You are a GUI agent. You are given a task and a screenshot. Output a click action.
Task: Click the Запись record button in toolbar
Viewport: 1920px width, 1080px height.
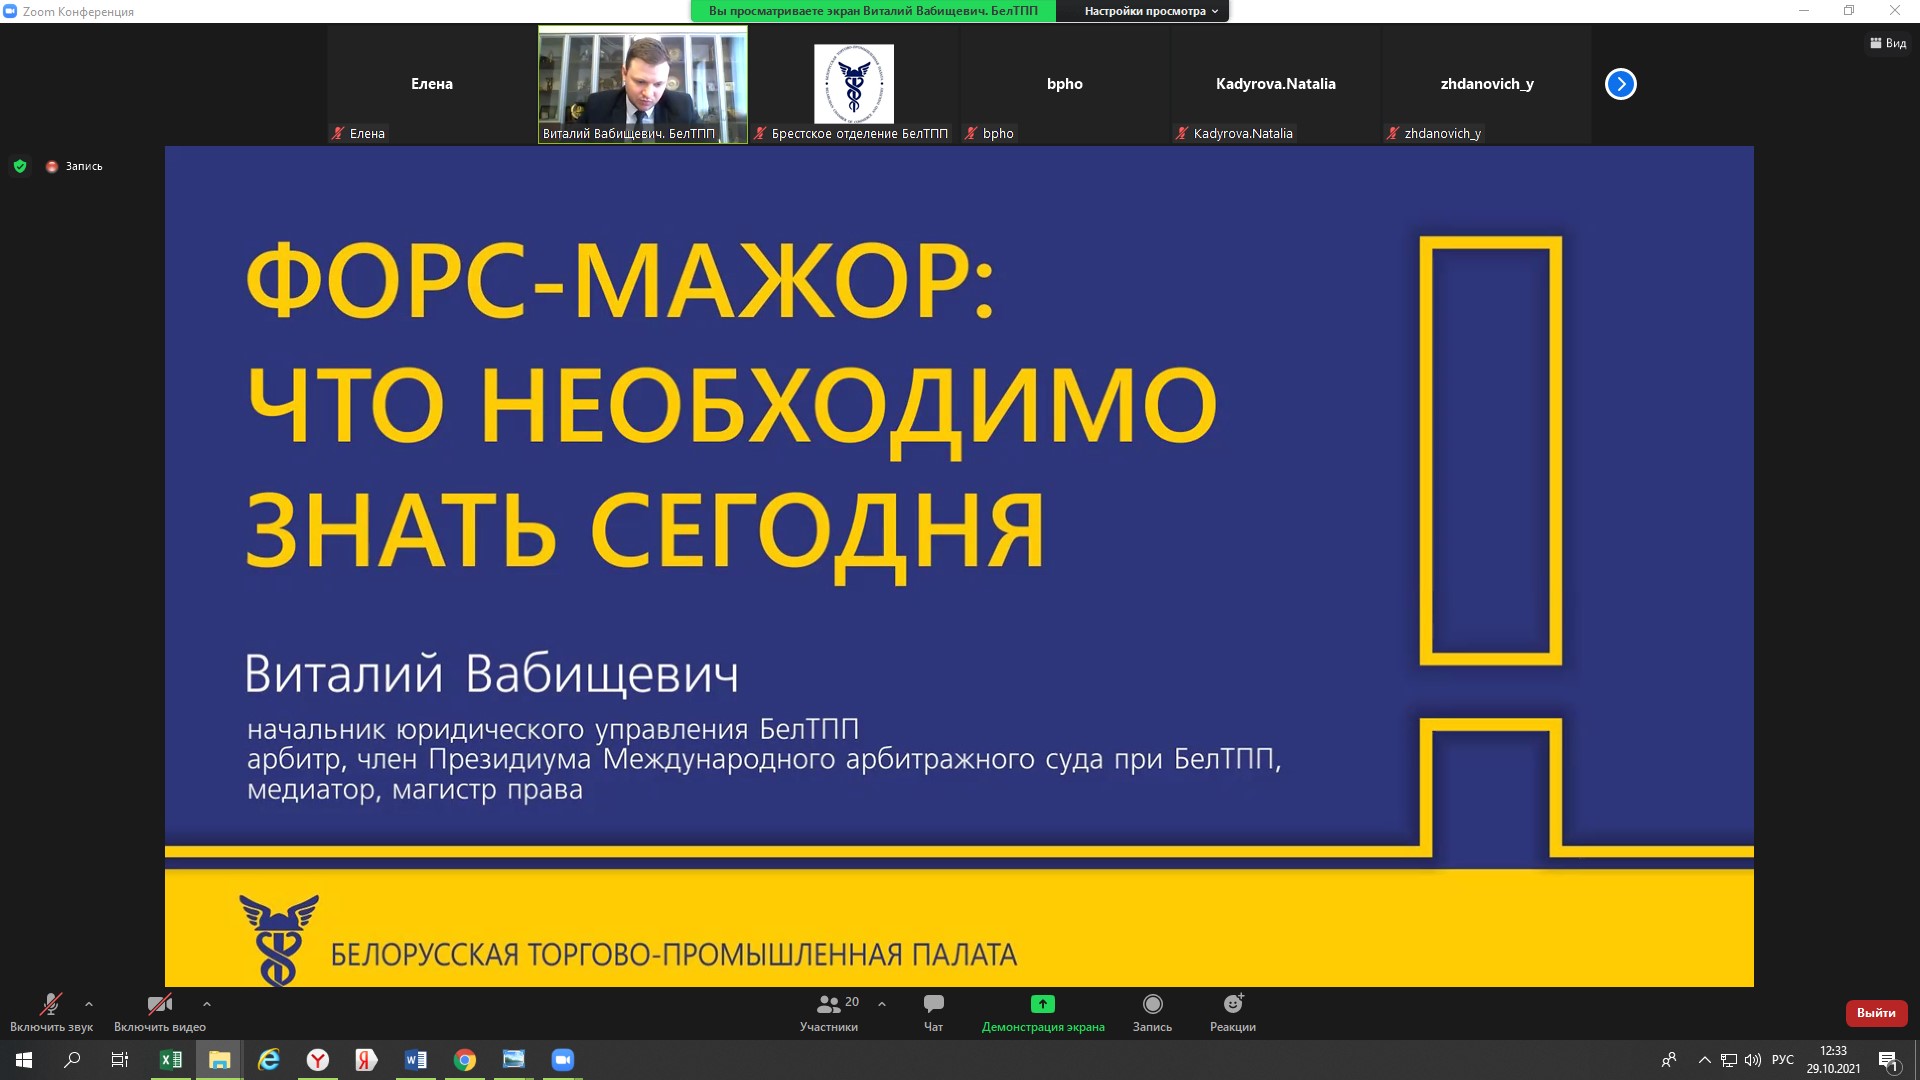[x=1152, y=1013]
